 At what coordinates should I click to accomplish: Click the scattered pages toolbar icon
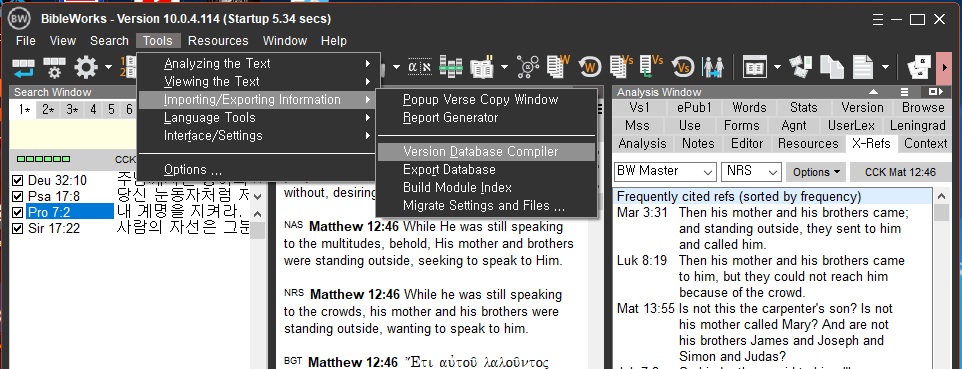pyautogui.click(x=800, y=67)
